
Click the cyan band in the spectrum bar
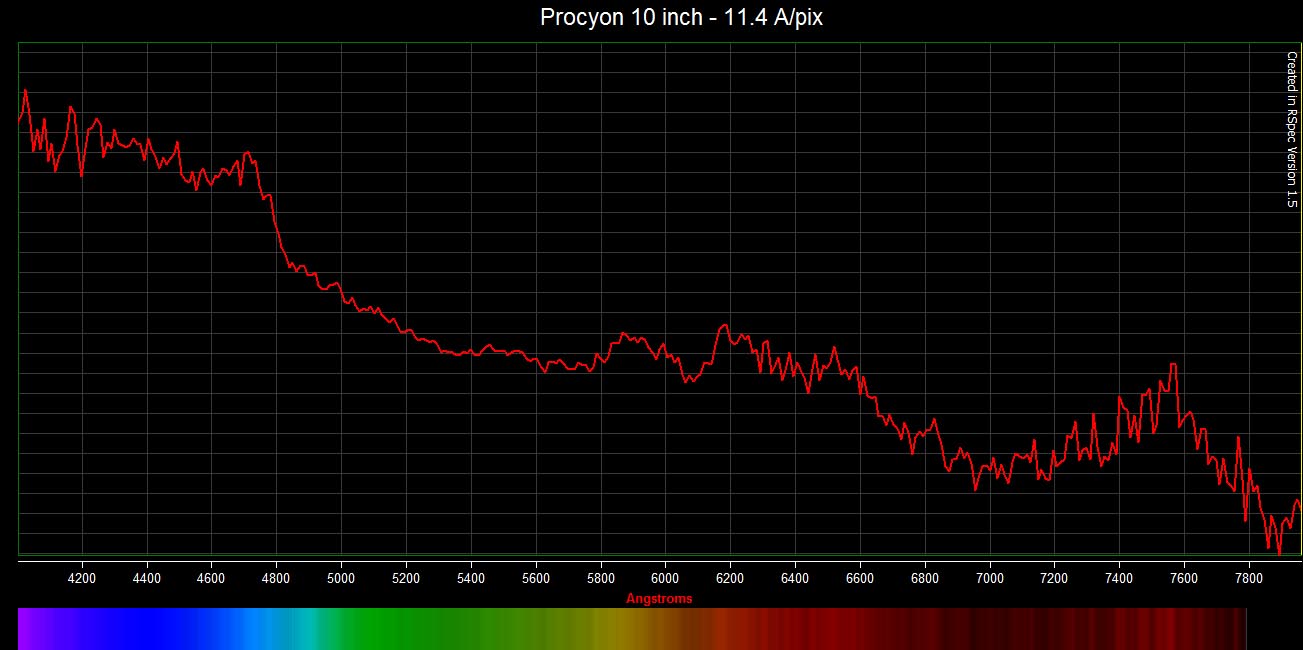pos(312,628)
